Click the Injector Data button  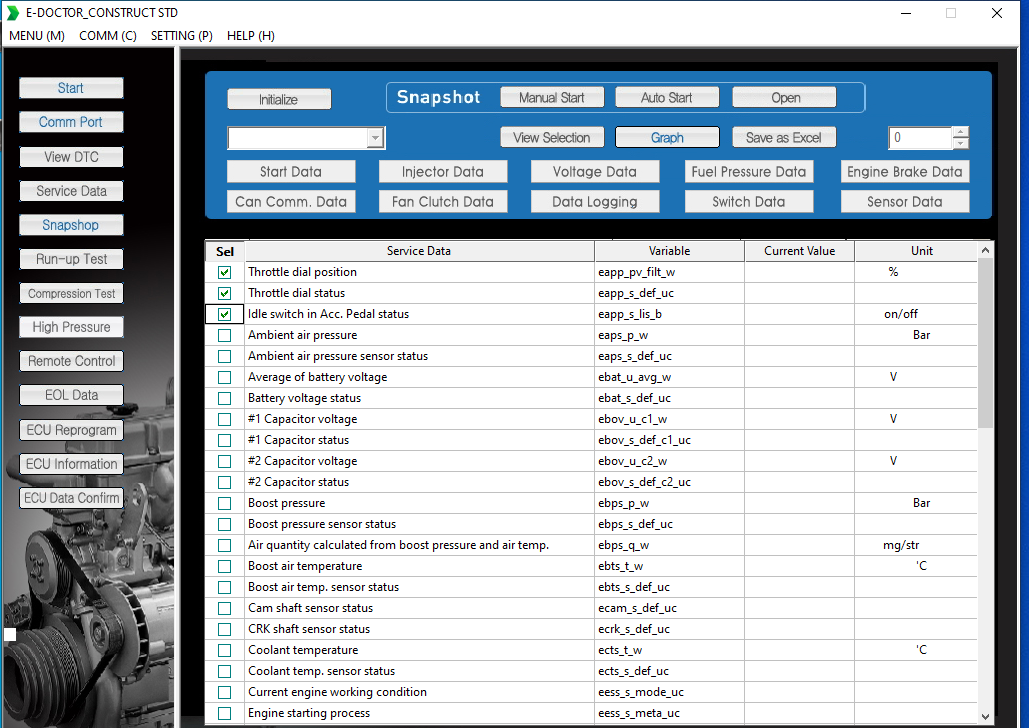[x=443, y=171]
